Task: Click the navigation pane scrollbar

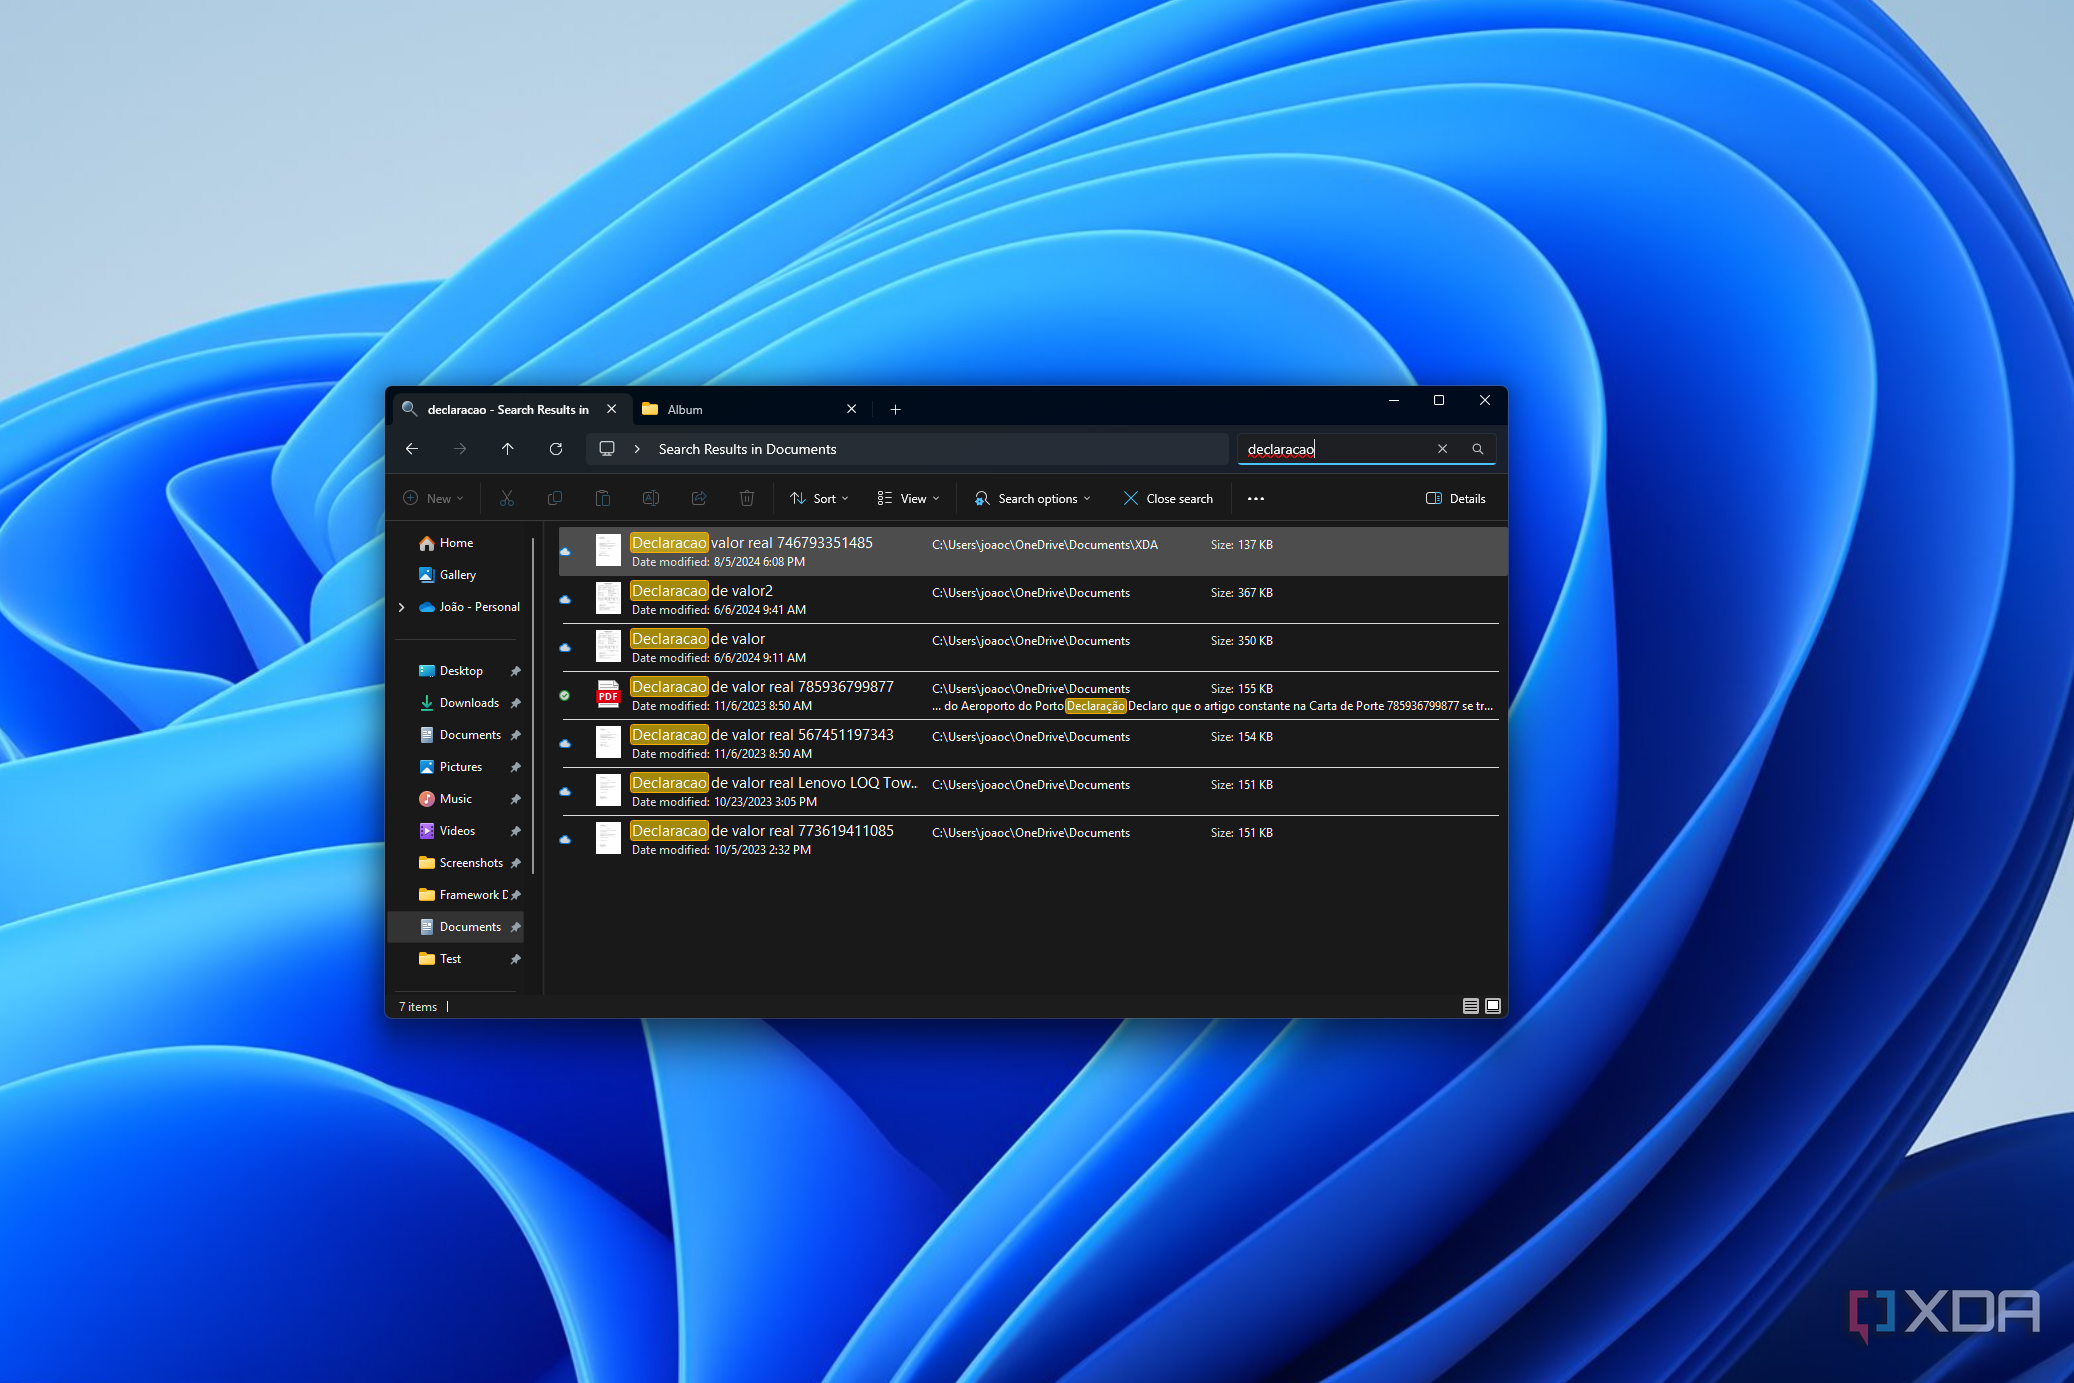Action: (x=534, y=705)
